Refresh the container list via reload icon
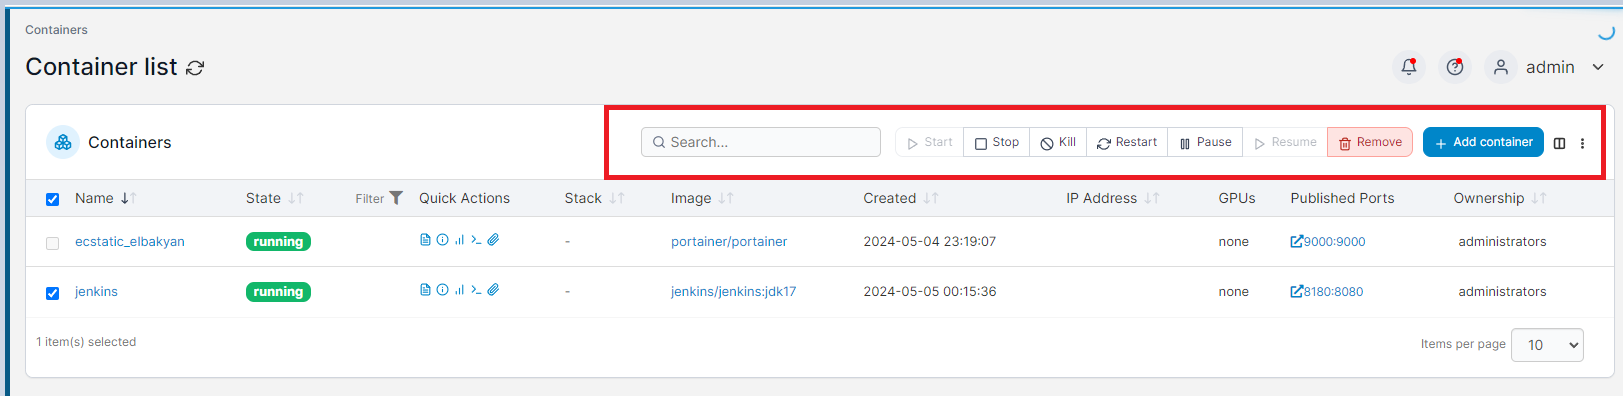Screen dimensions: 1623x396 [195, 68]
